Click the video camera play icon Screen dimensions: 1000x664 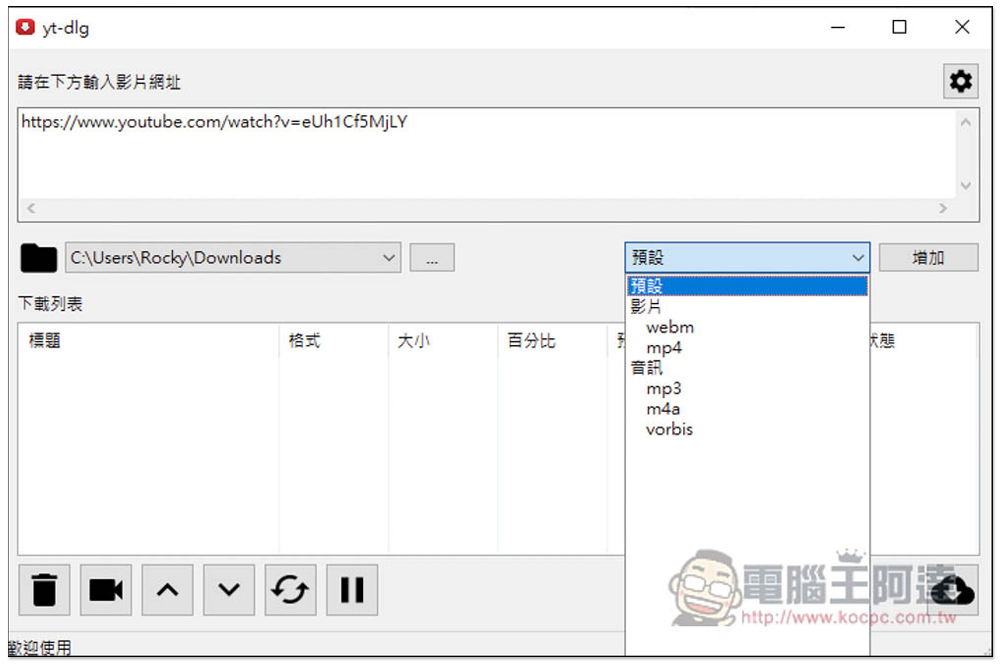[x=106, y=589]
